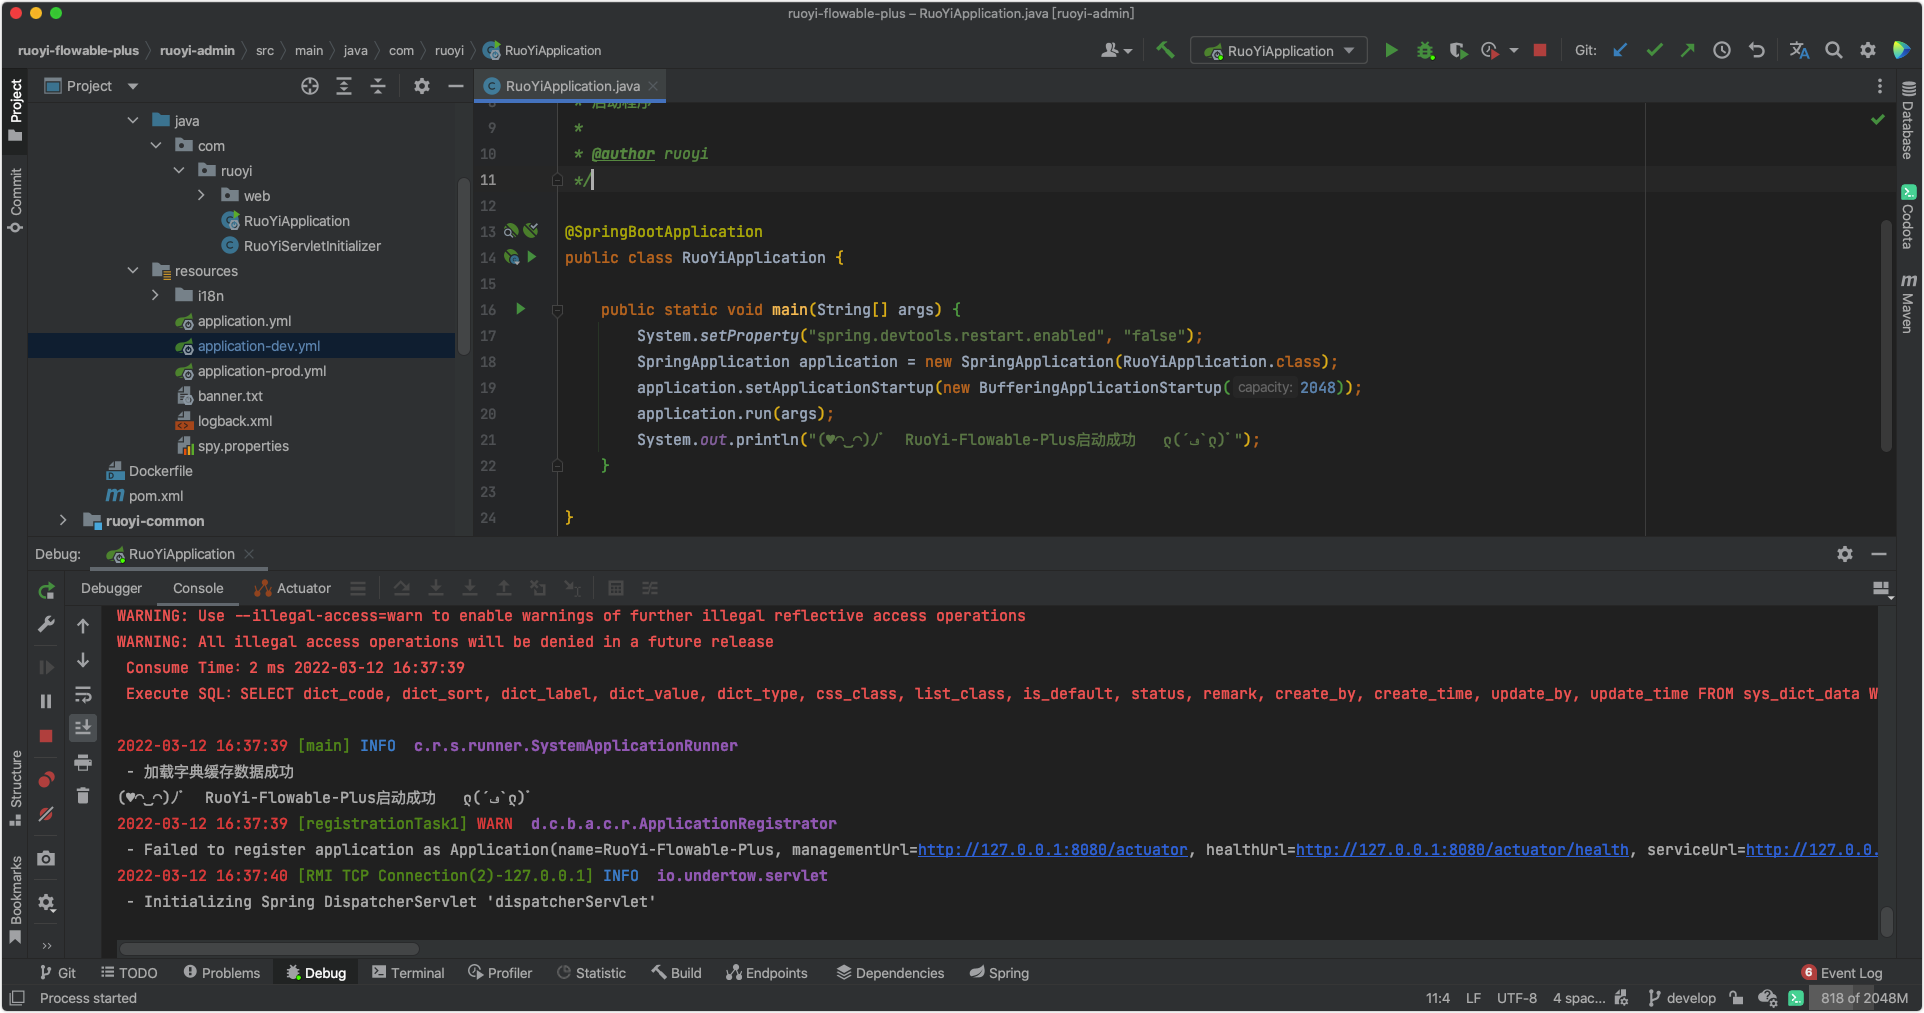Toggle read-only lock icon in status bar
This screenshot has width=1924, height=1013.
point(1736,998)
